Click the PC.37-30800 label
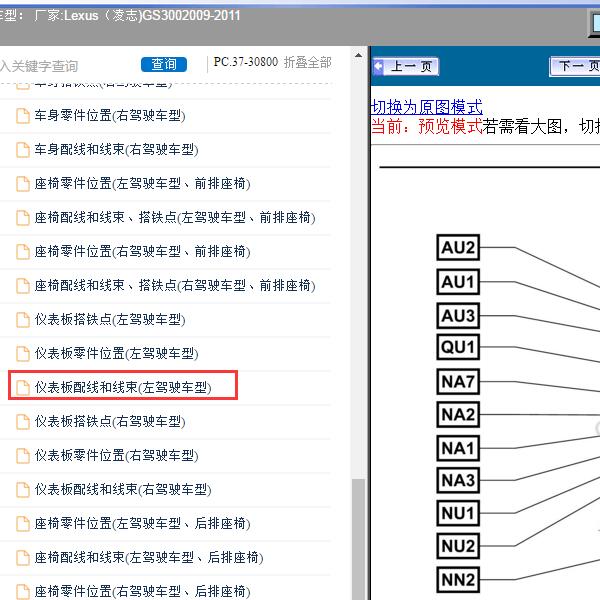600x600 pixels. click(x=246, y=62)
